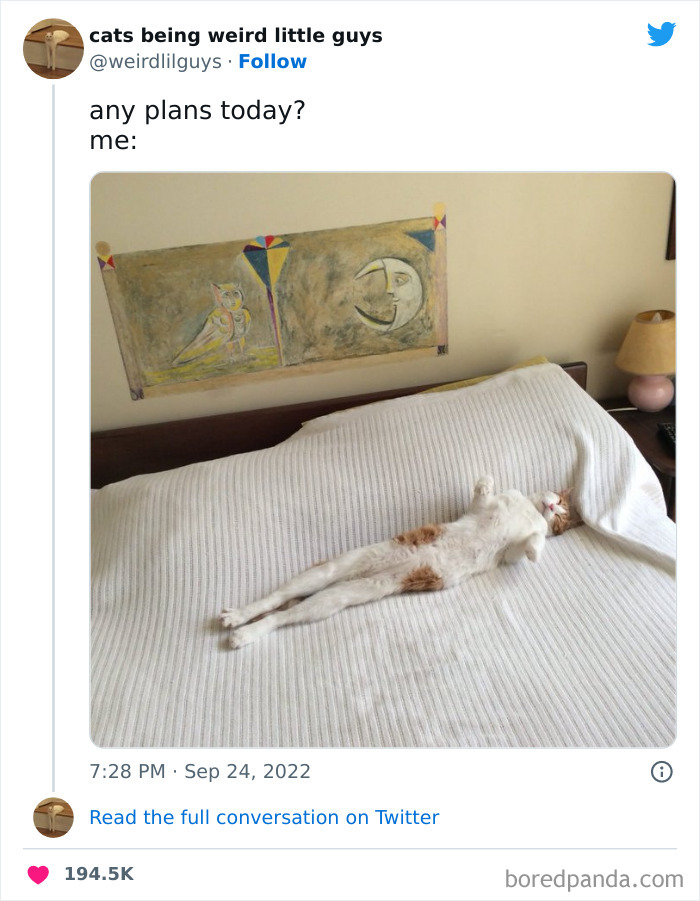Open the tweet timestamp 7:28 PM Sep 24, 2022
This screenshot has height=901, width=700.
[200, 771]
